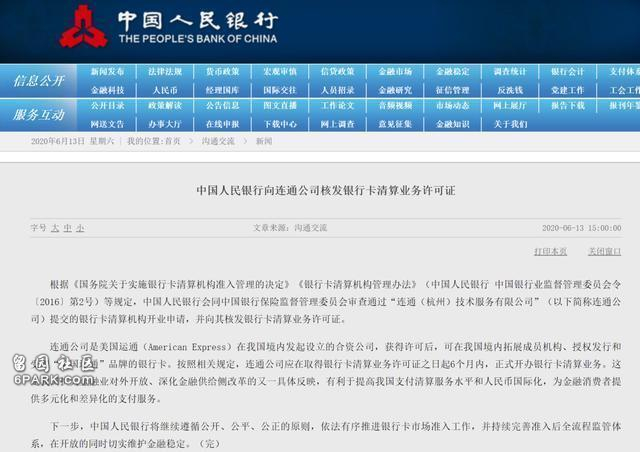Open 音频视频 under 服务互动
The height and width of the screenshot is (452, 640).
[395, 106]
